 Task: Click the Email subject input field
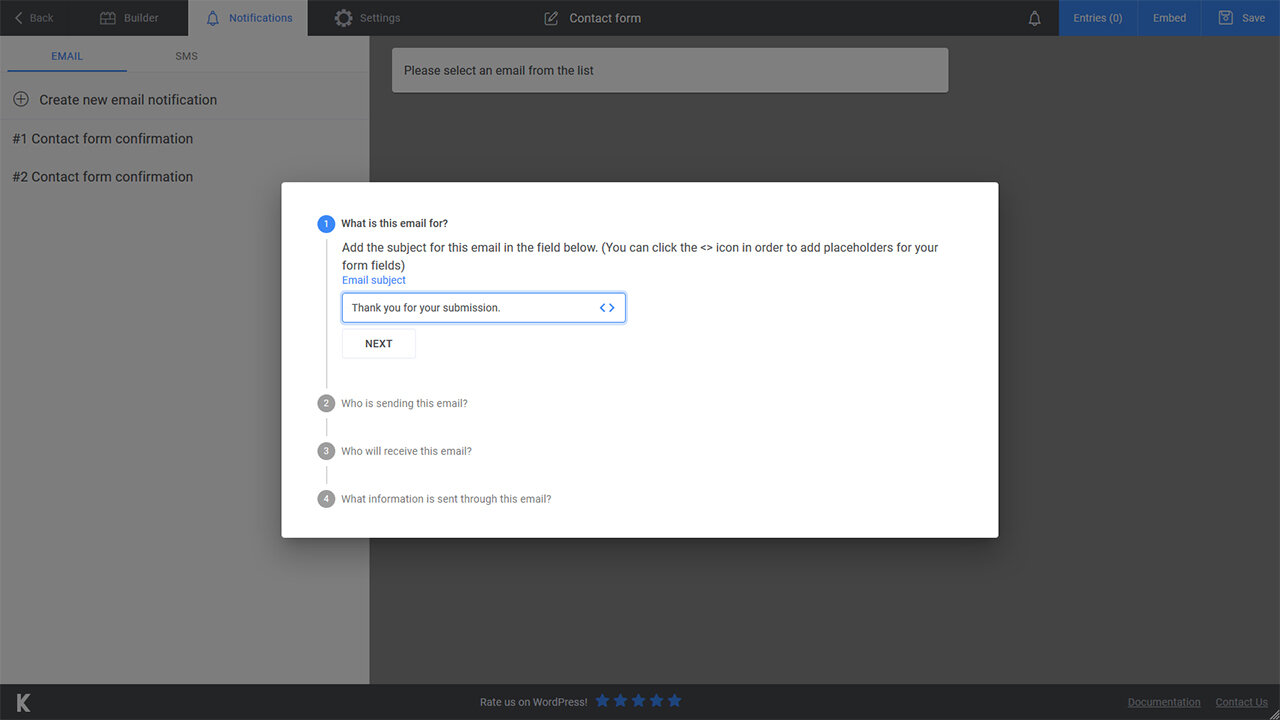coord(484,308)
